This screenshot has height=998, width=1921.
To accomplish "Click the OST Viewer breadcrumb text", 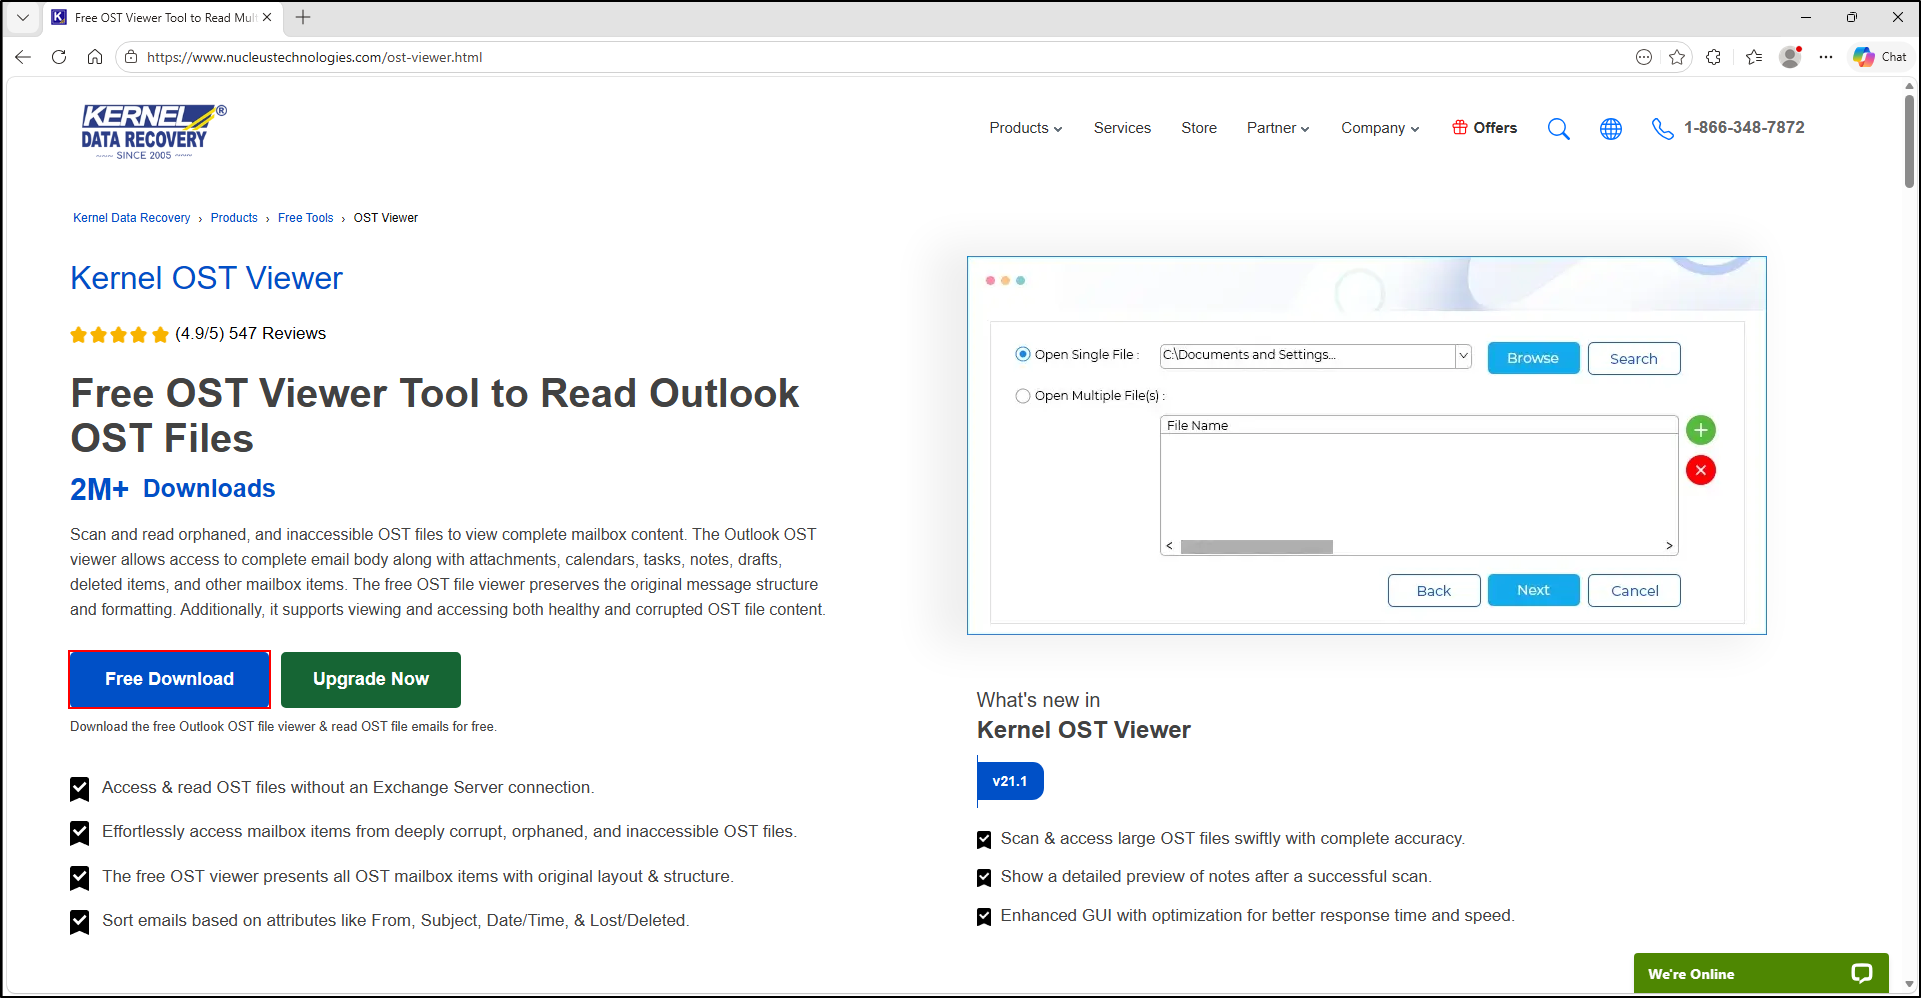I will coord(386,218).
